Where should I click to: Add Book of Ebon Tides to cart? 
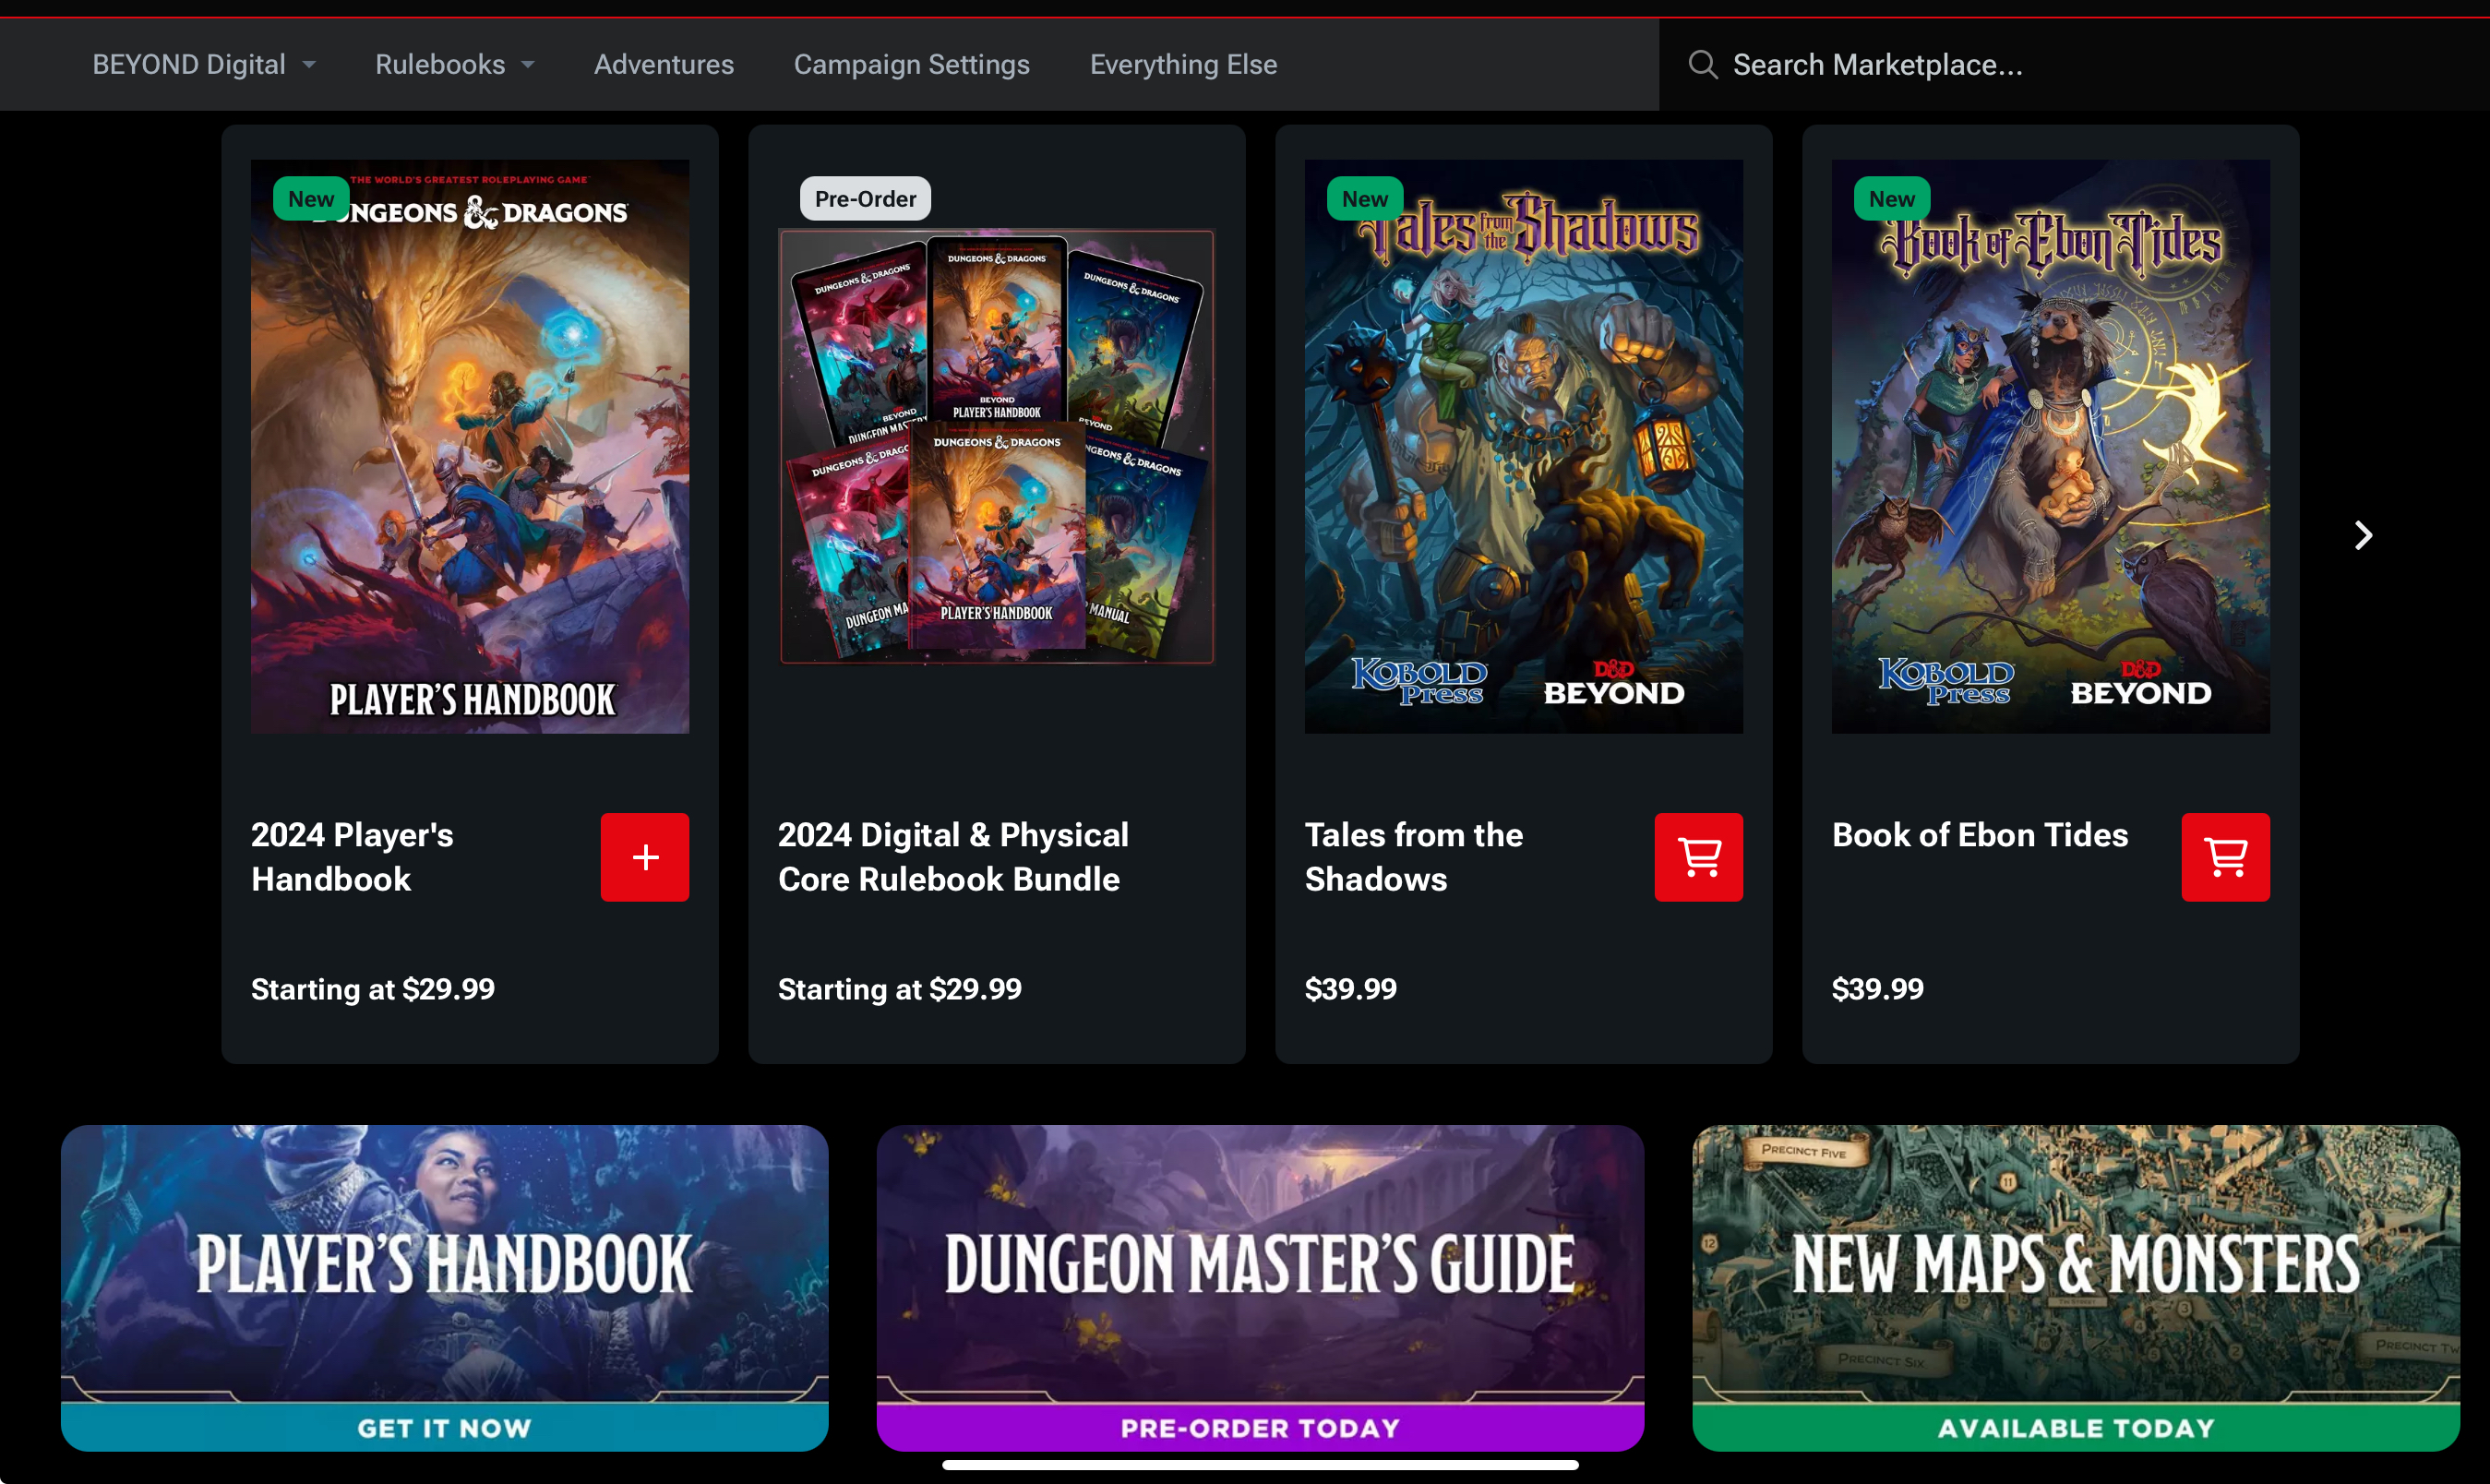click(2225, 857)
